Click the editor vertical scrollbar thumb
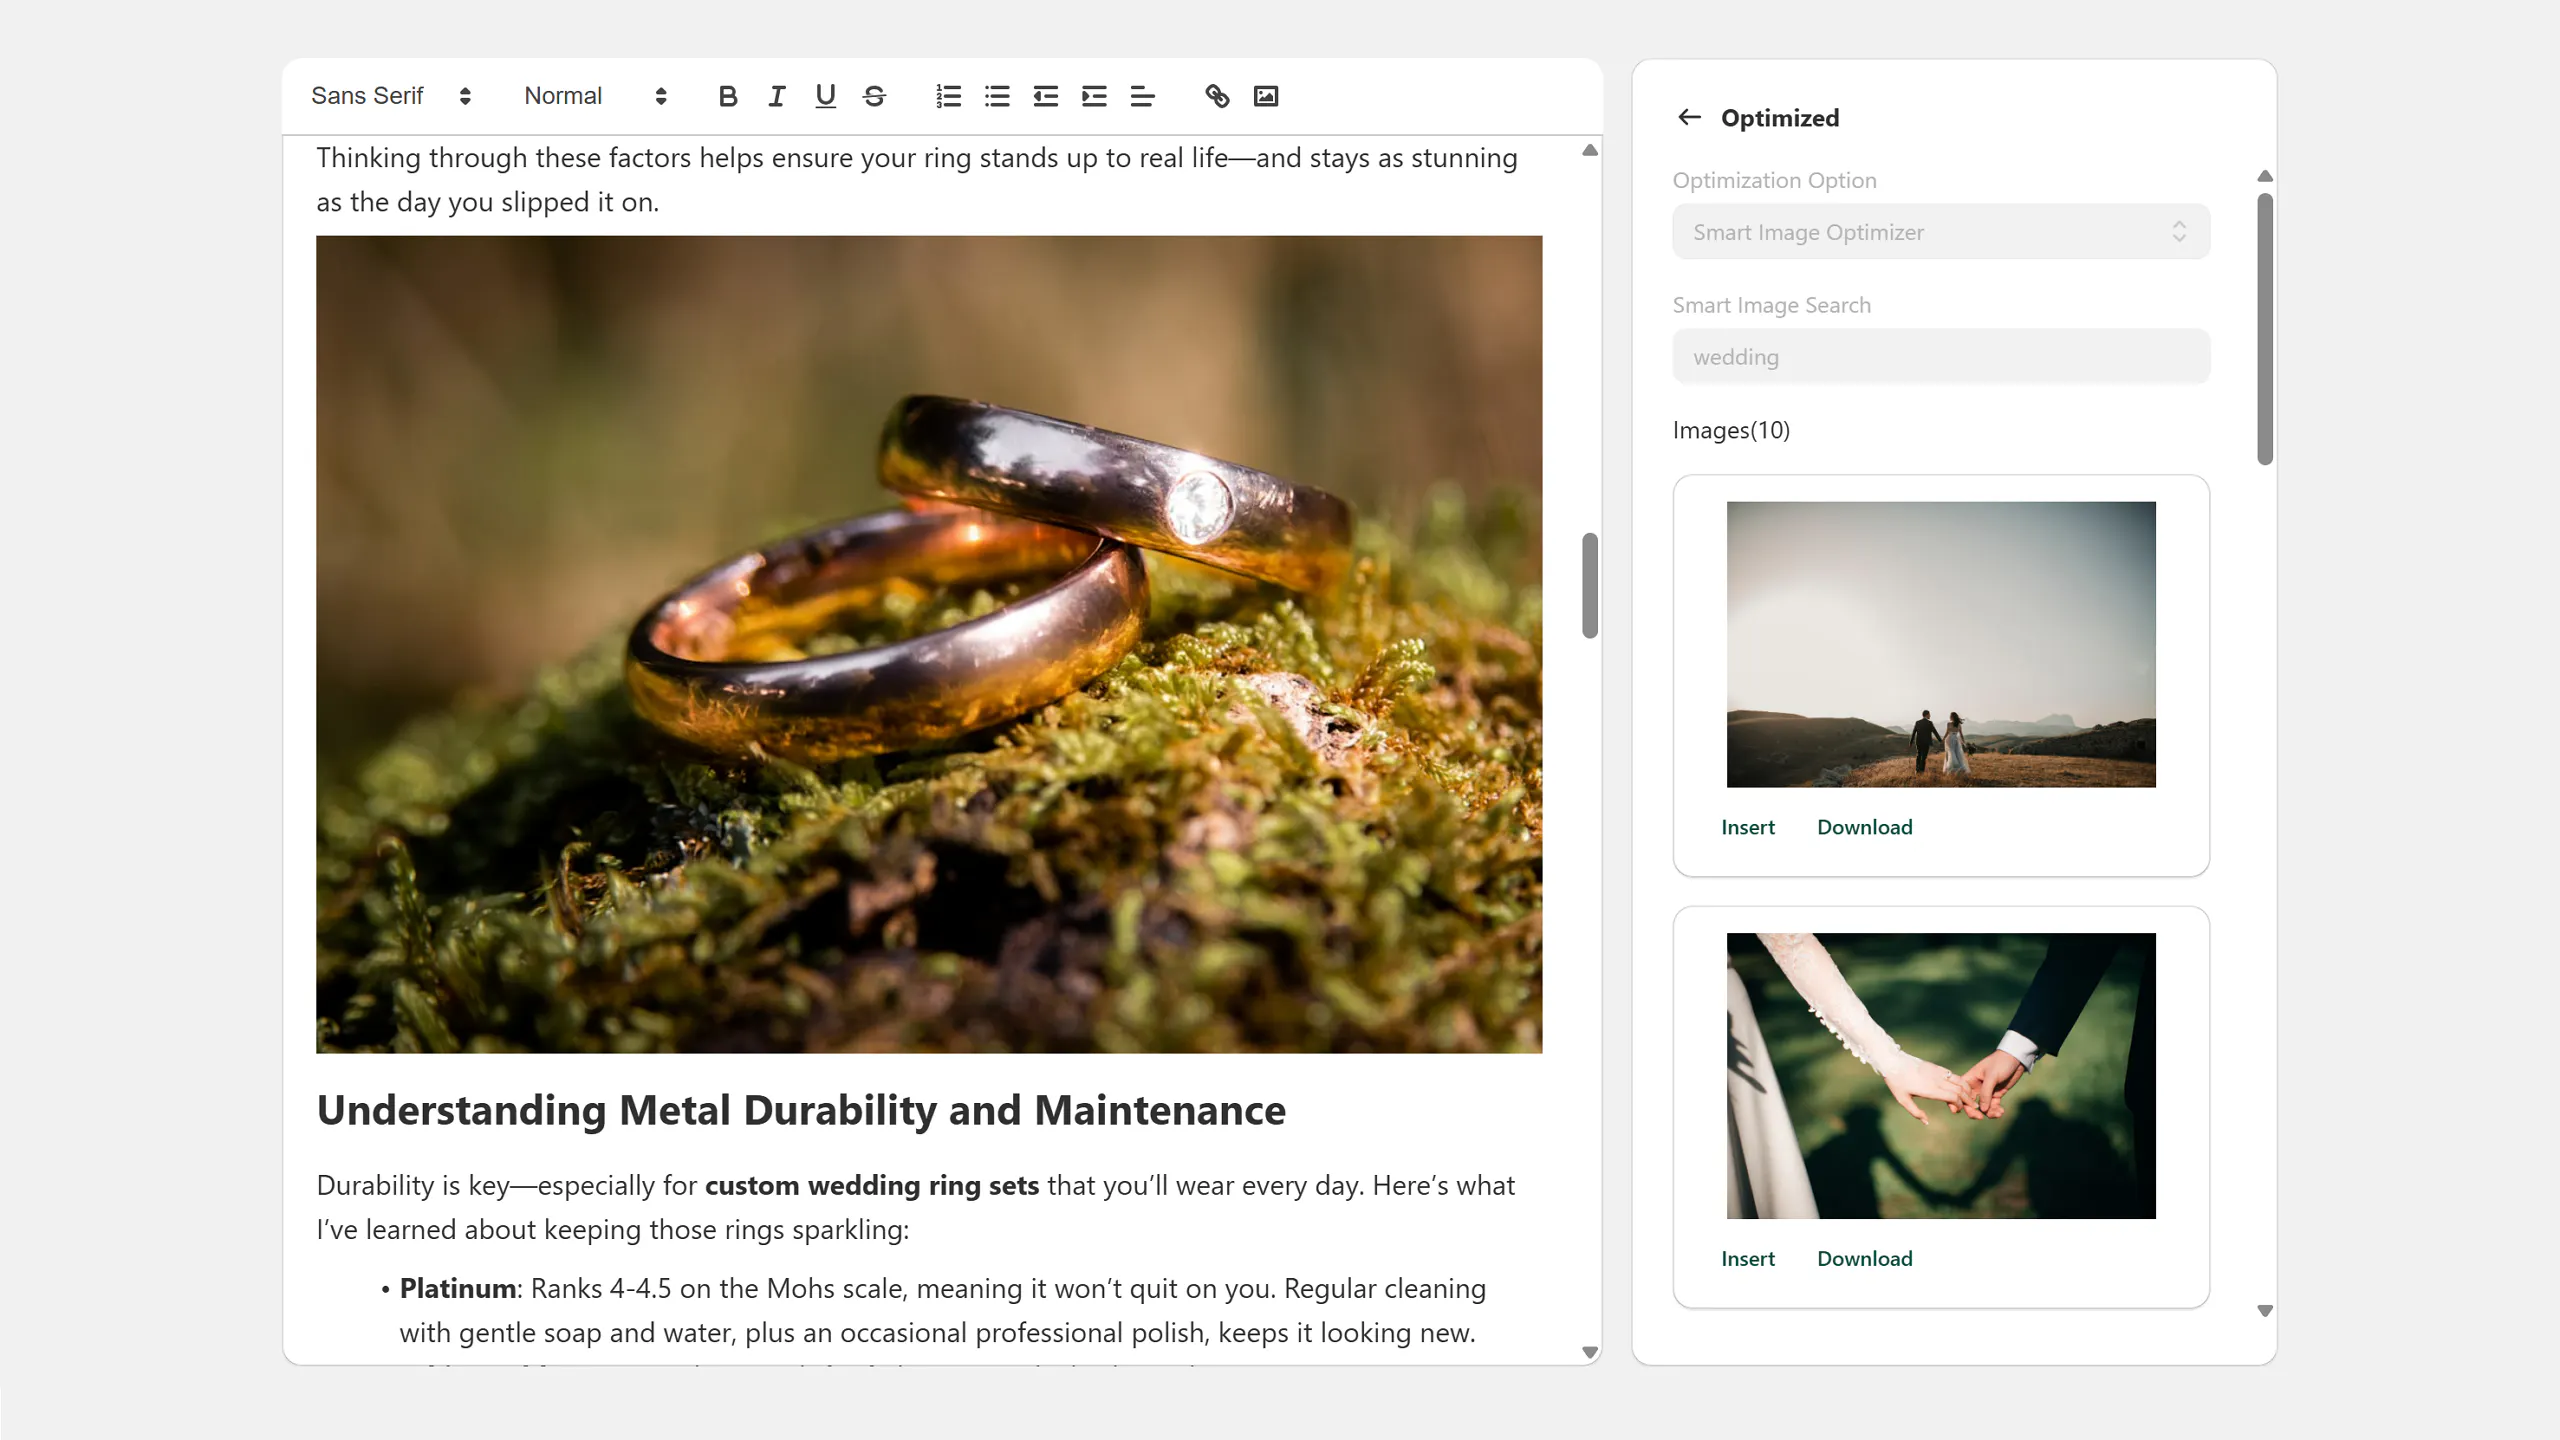The width and height of the screenshot is (2560, 1440). click(x=1590, y=585)
